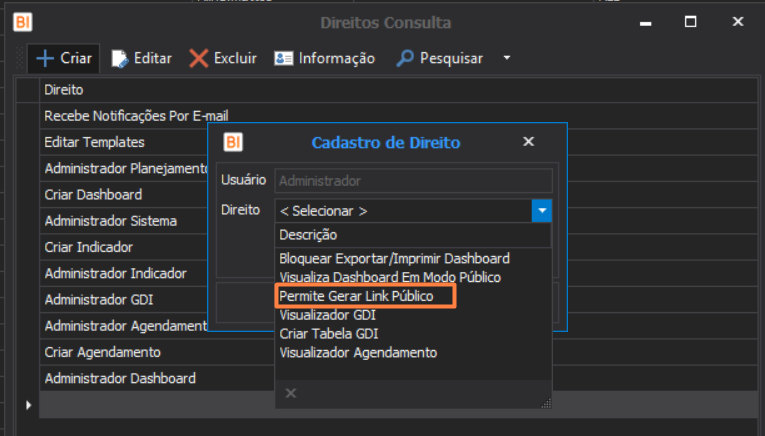This screenshot has height=436, width=765.
Task: Select 'Criar Tabela GDI' option
Action: point(329,333)
